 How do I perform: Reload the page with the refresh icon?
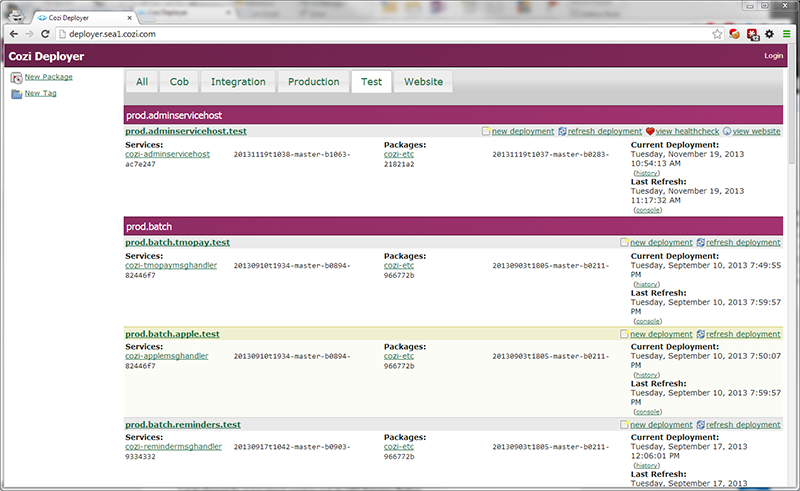(45, 34)
